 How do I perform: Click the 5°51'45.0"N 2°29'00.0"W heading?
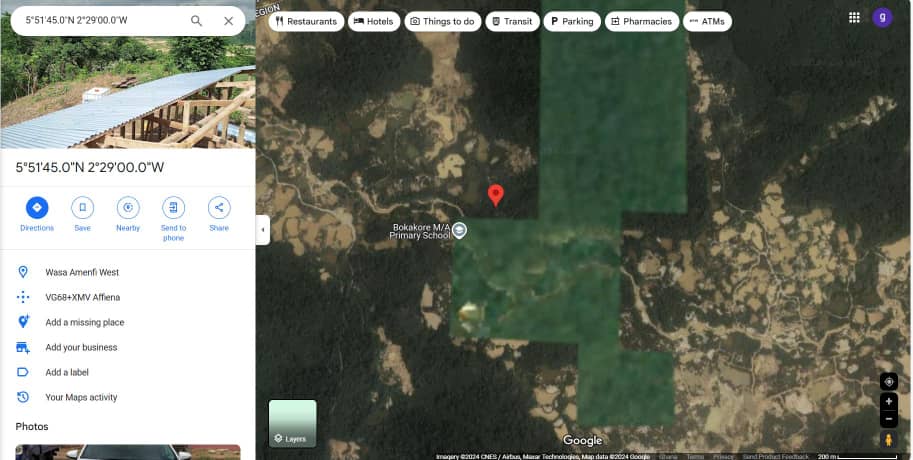[x=90, y=168]
